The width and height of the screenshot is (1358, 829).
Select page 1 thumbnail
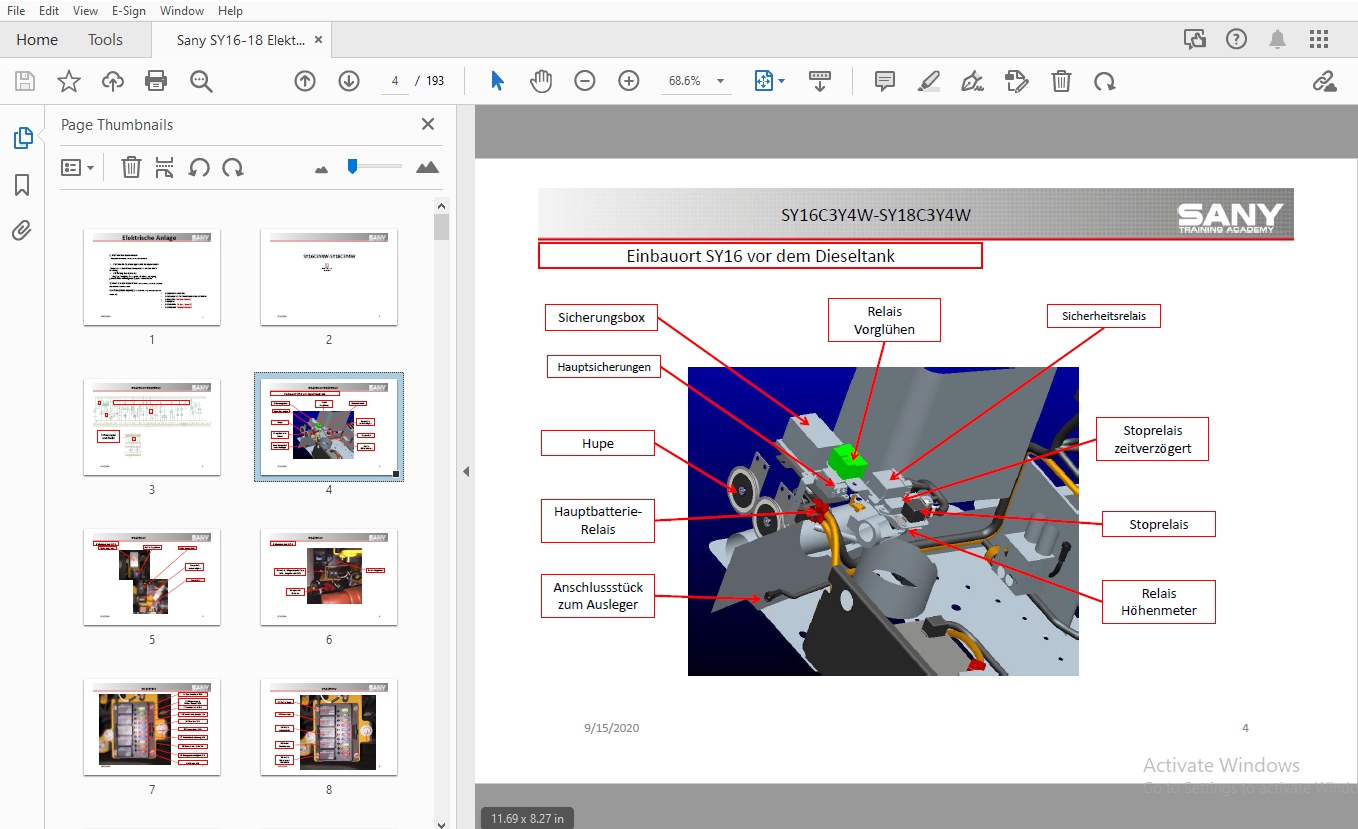click(152, 277)
